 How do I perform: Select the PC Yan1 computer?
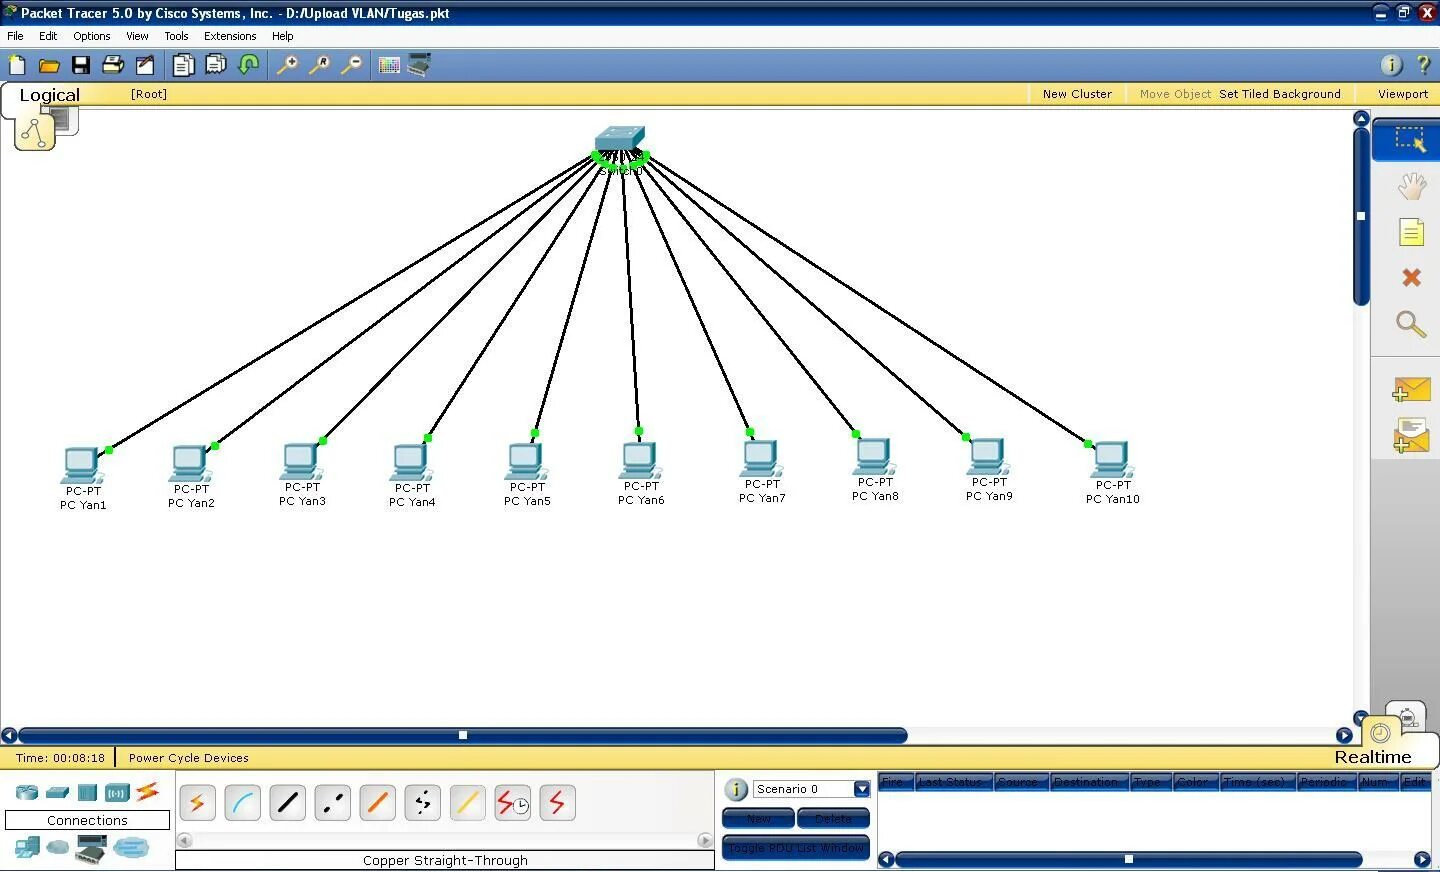tap(82, 467)
